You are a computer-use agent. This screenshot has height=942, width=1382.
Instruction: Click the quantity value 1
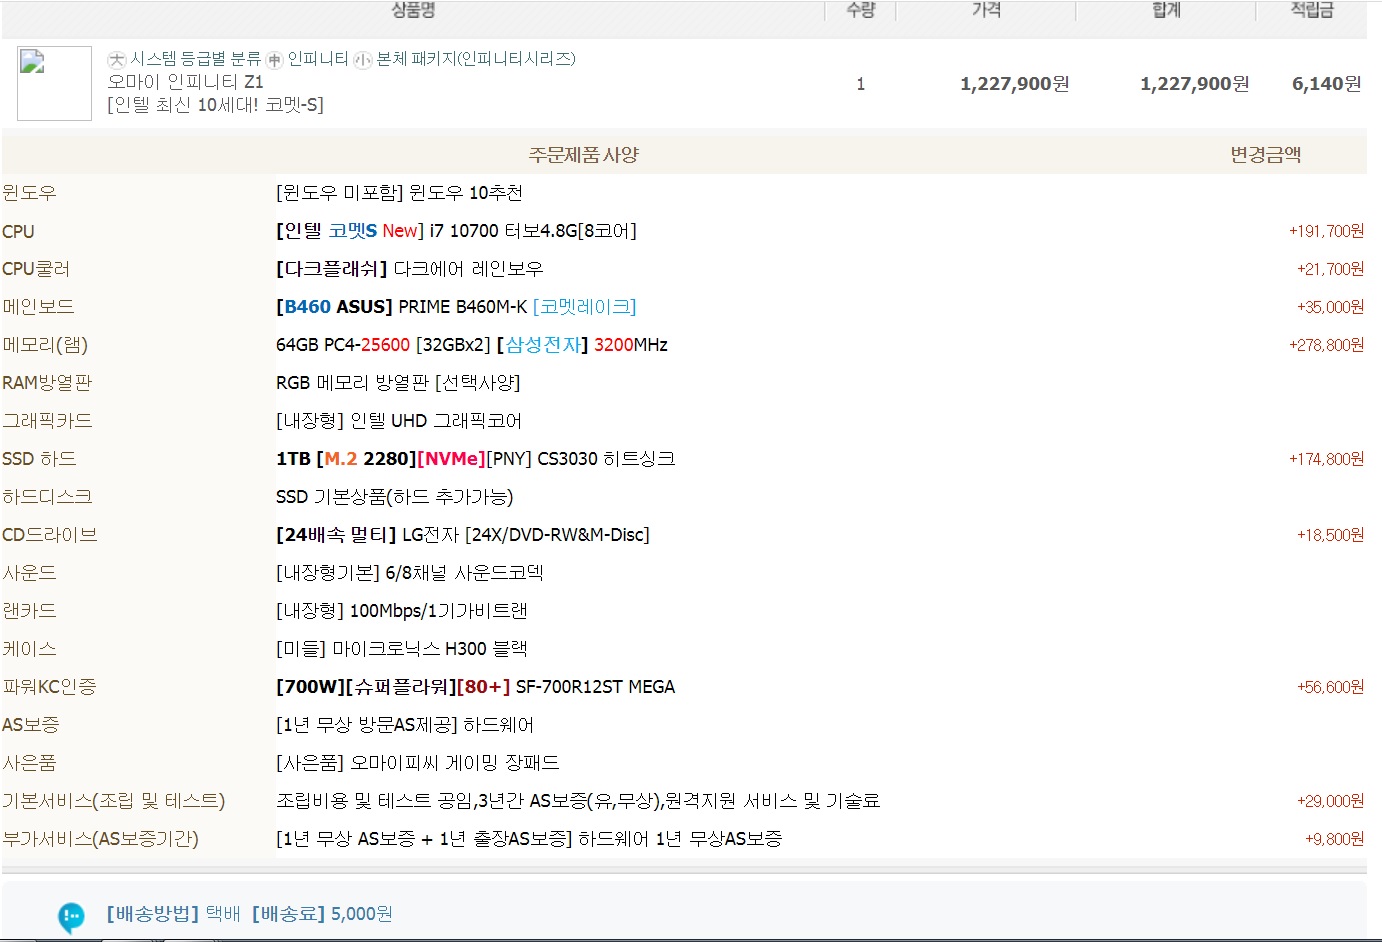coord(860,84)
